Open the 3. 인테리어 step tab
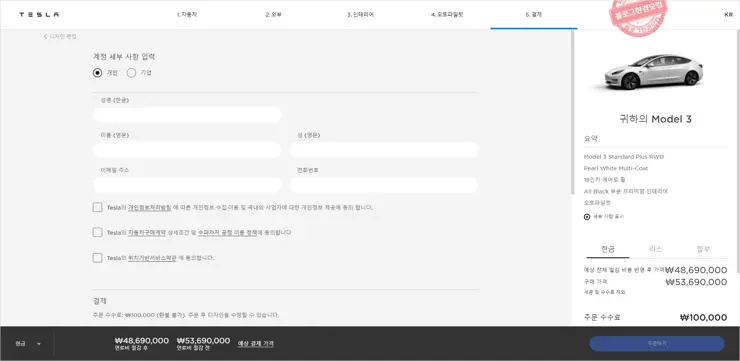 tap(361, 15)
